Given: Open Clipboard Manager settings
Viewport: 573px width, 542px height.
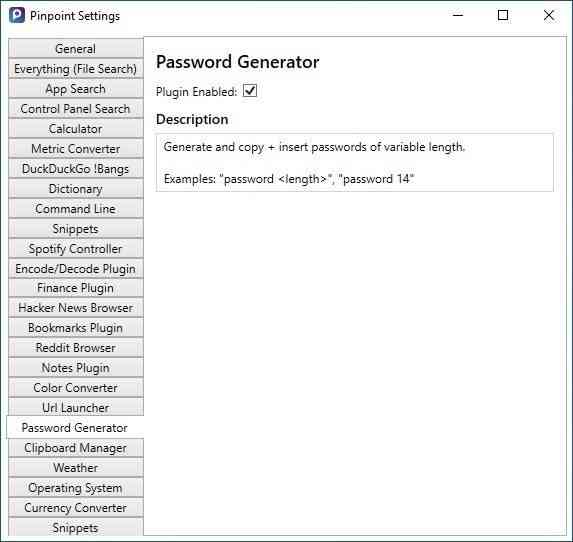Looking at the screenshot, I should coord(76,448).
